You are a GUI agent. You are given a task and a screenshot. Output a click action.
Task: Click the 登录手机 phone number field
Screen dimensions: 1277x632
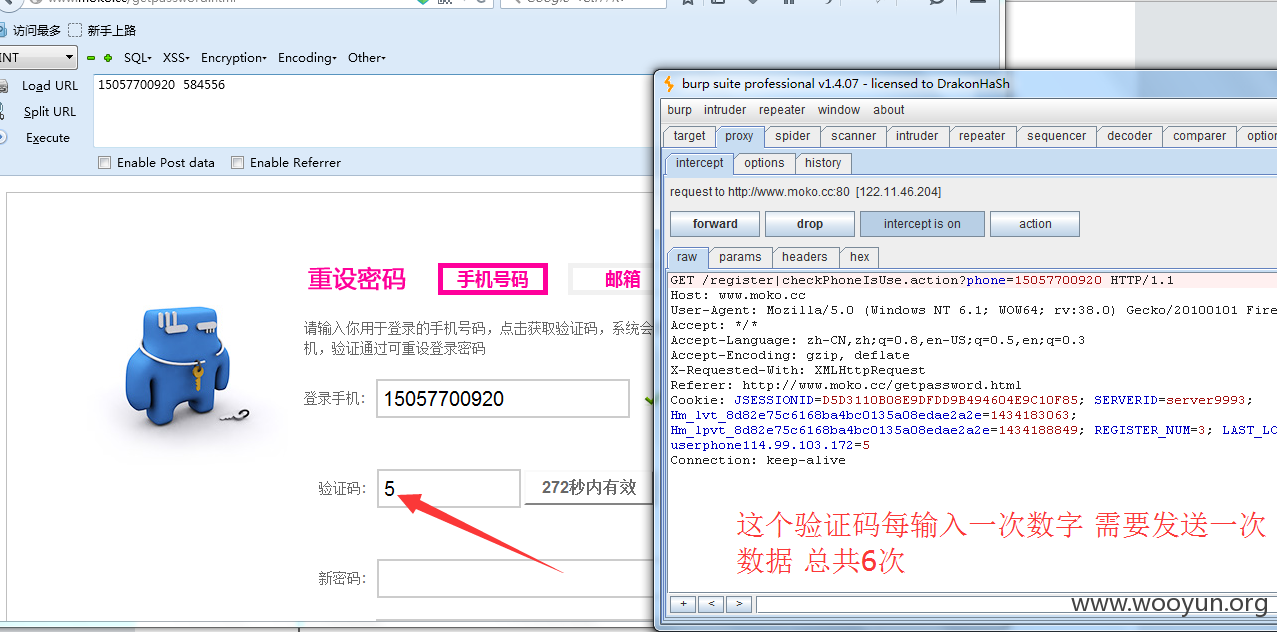(503, 399)
